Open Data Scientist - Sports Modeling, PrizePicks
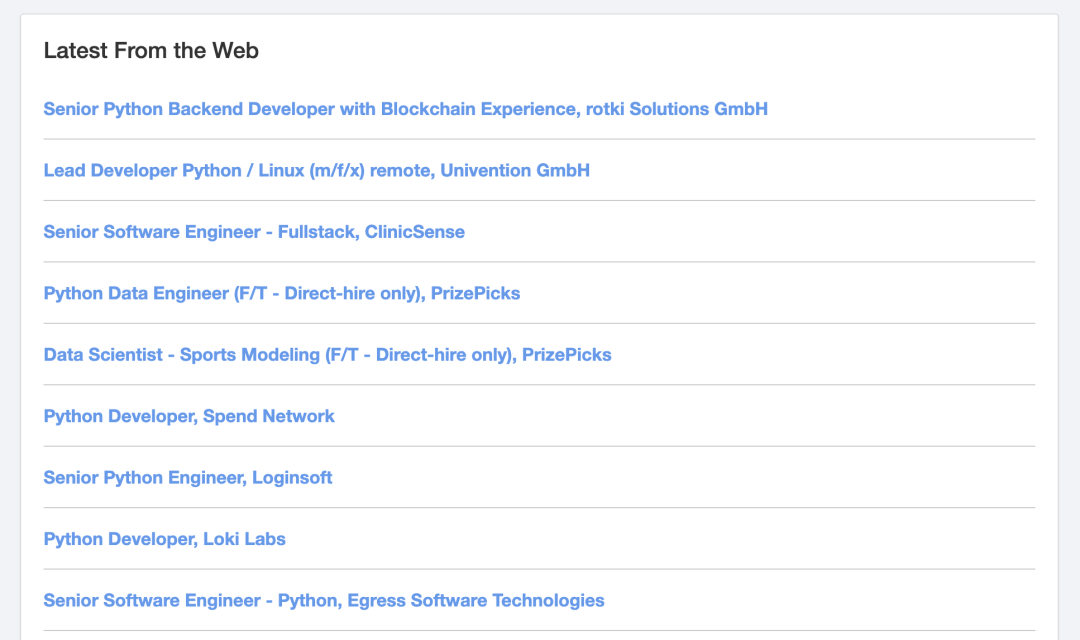The image size is (1080, 640). click(327, 355)
